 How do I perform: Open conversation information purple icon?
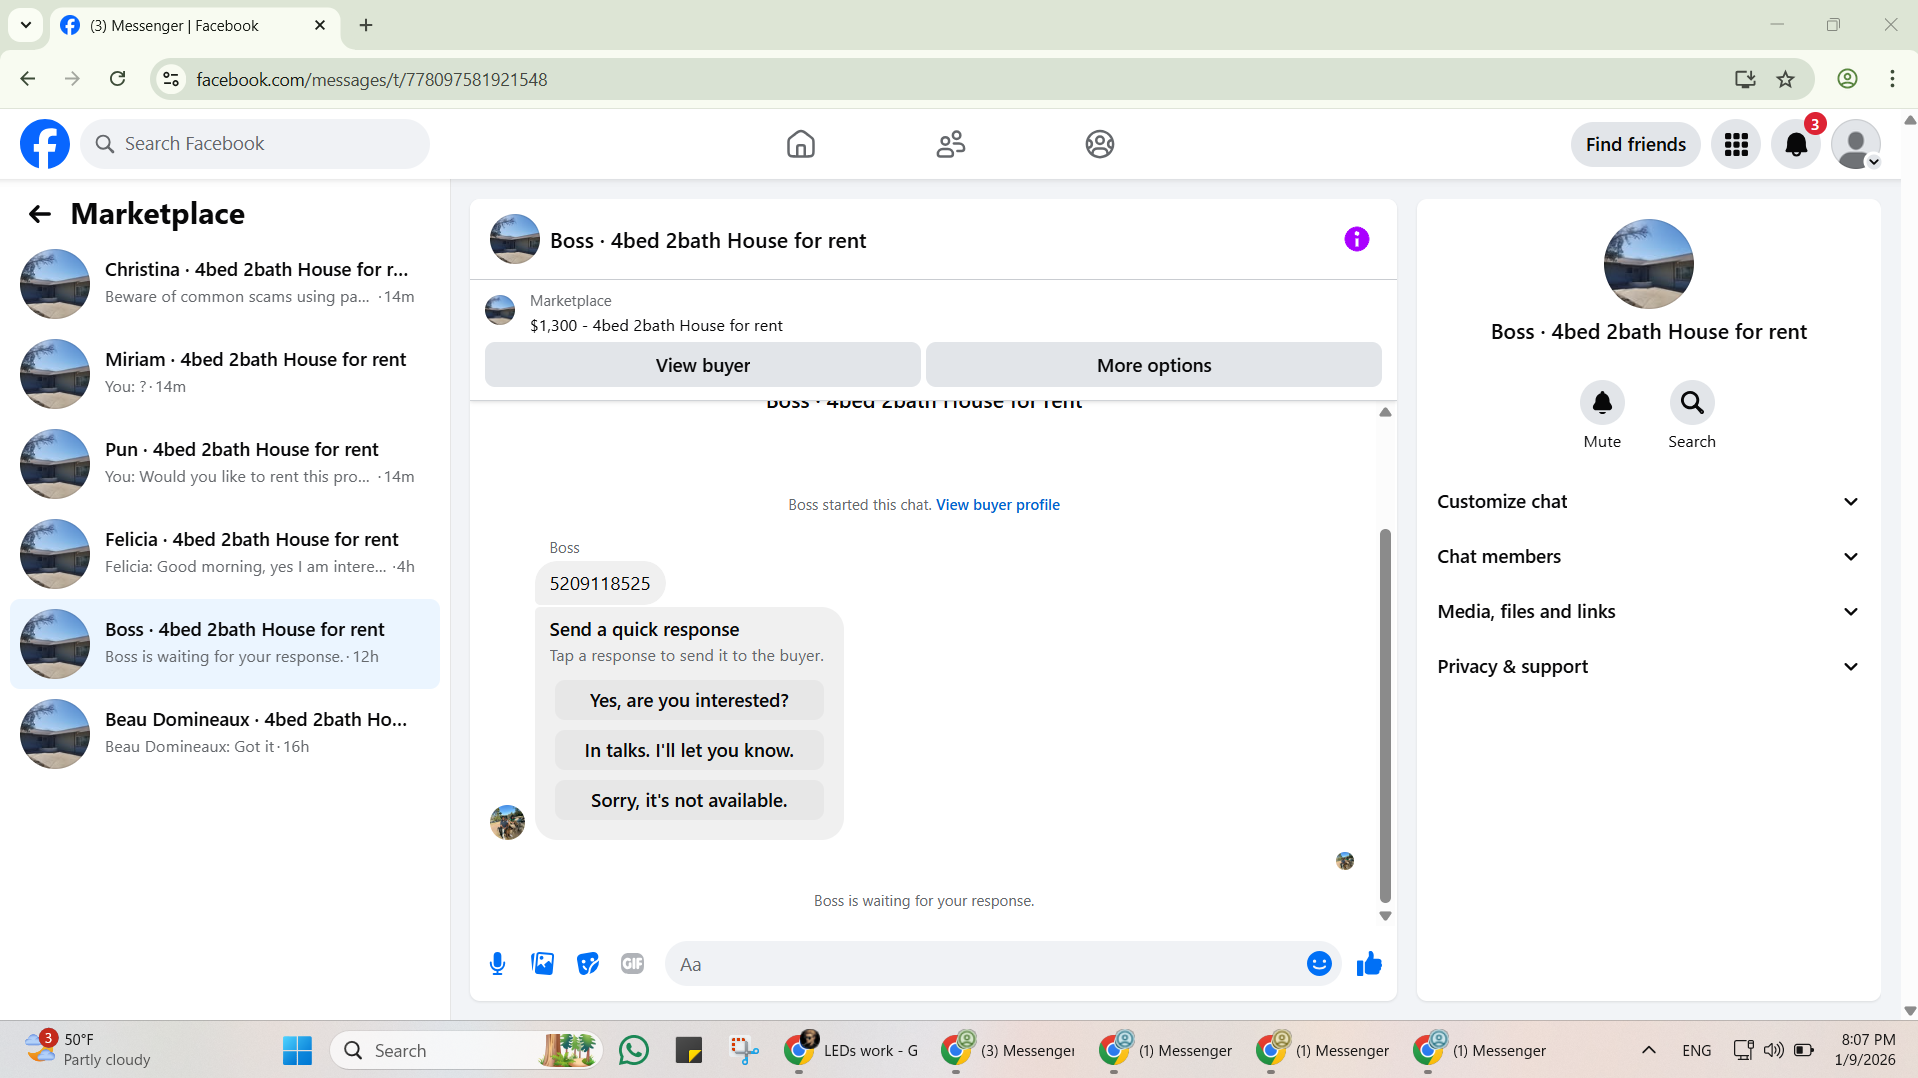pos(1356,239)
